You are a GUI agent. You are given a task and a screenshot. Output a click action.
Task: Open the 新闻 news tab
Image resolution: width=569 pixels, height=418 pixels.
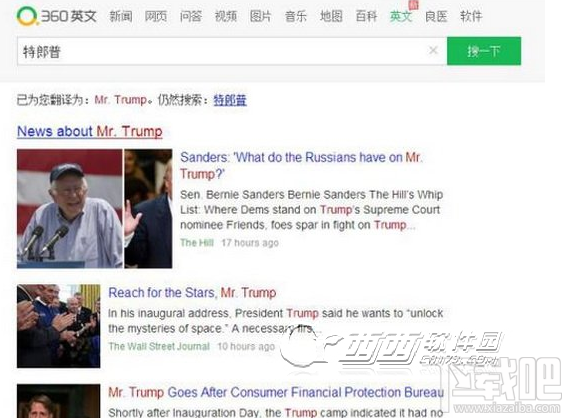(x=121, y=16)
